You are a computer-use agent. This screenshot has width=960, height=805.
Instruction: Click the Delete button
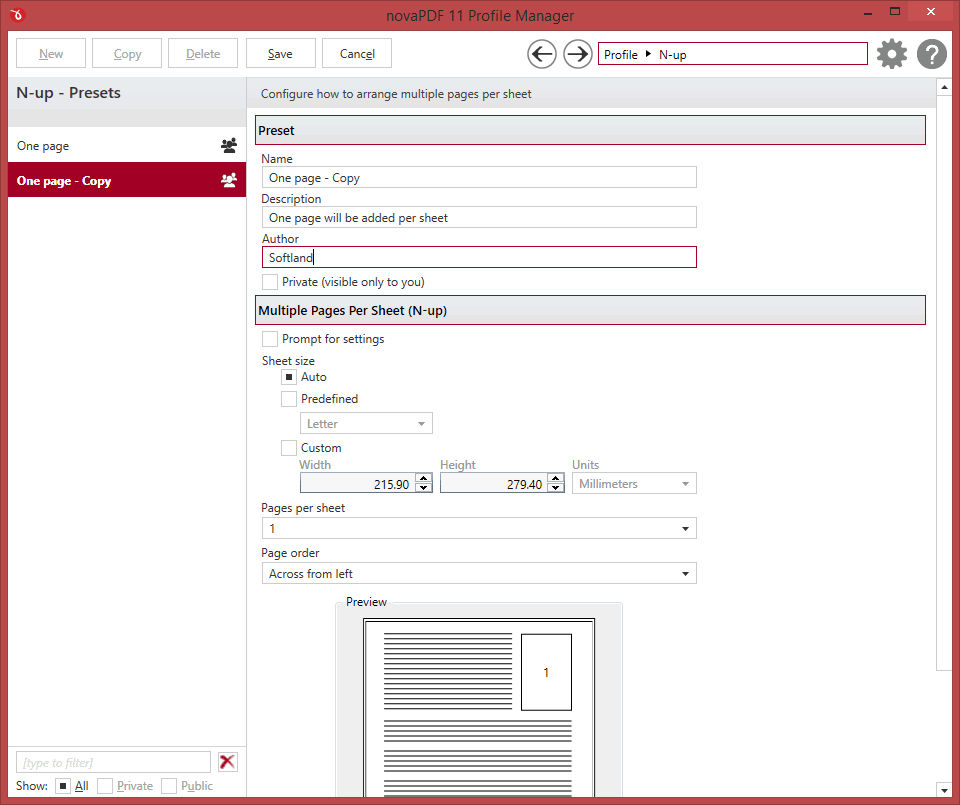[x=203, y=54]
